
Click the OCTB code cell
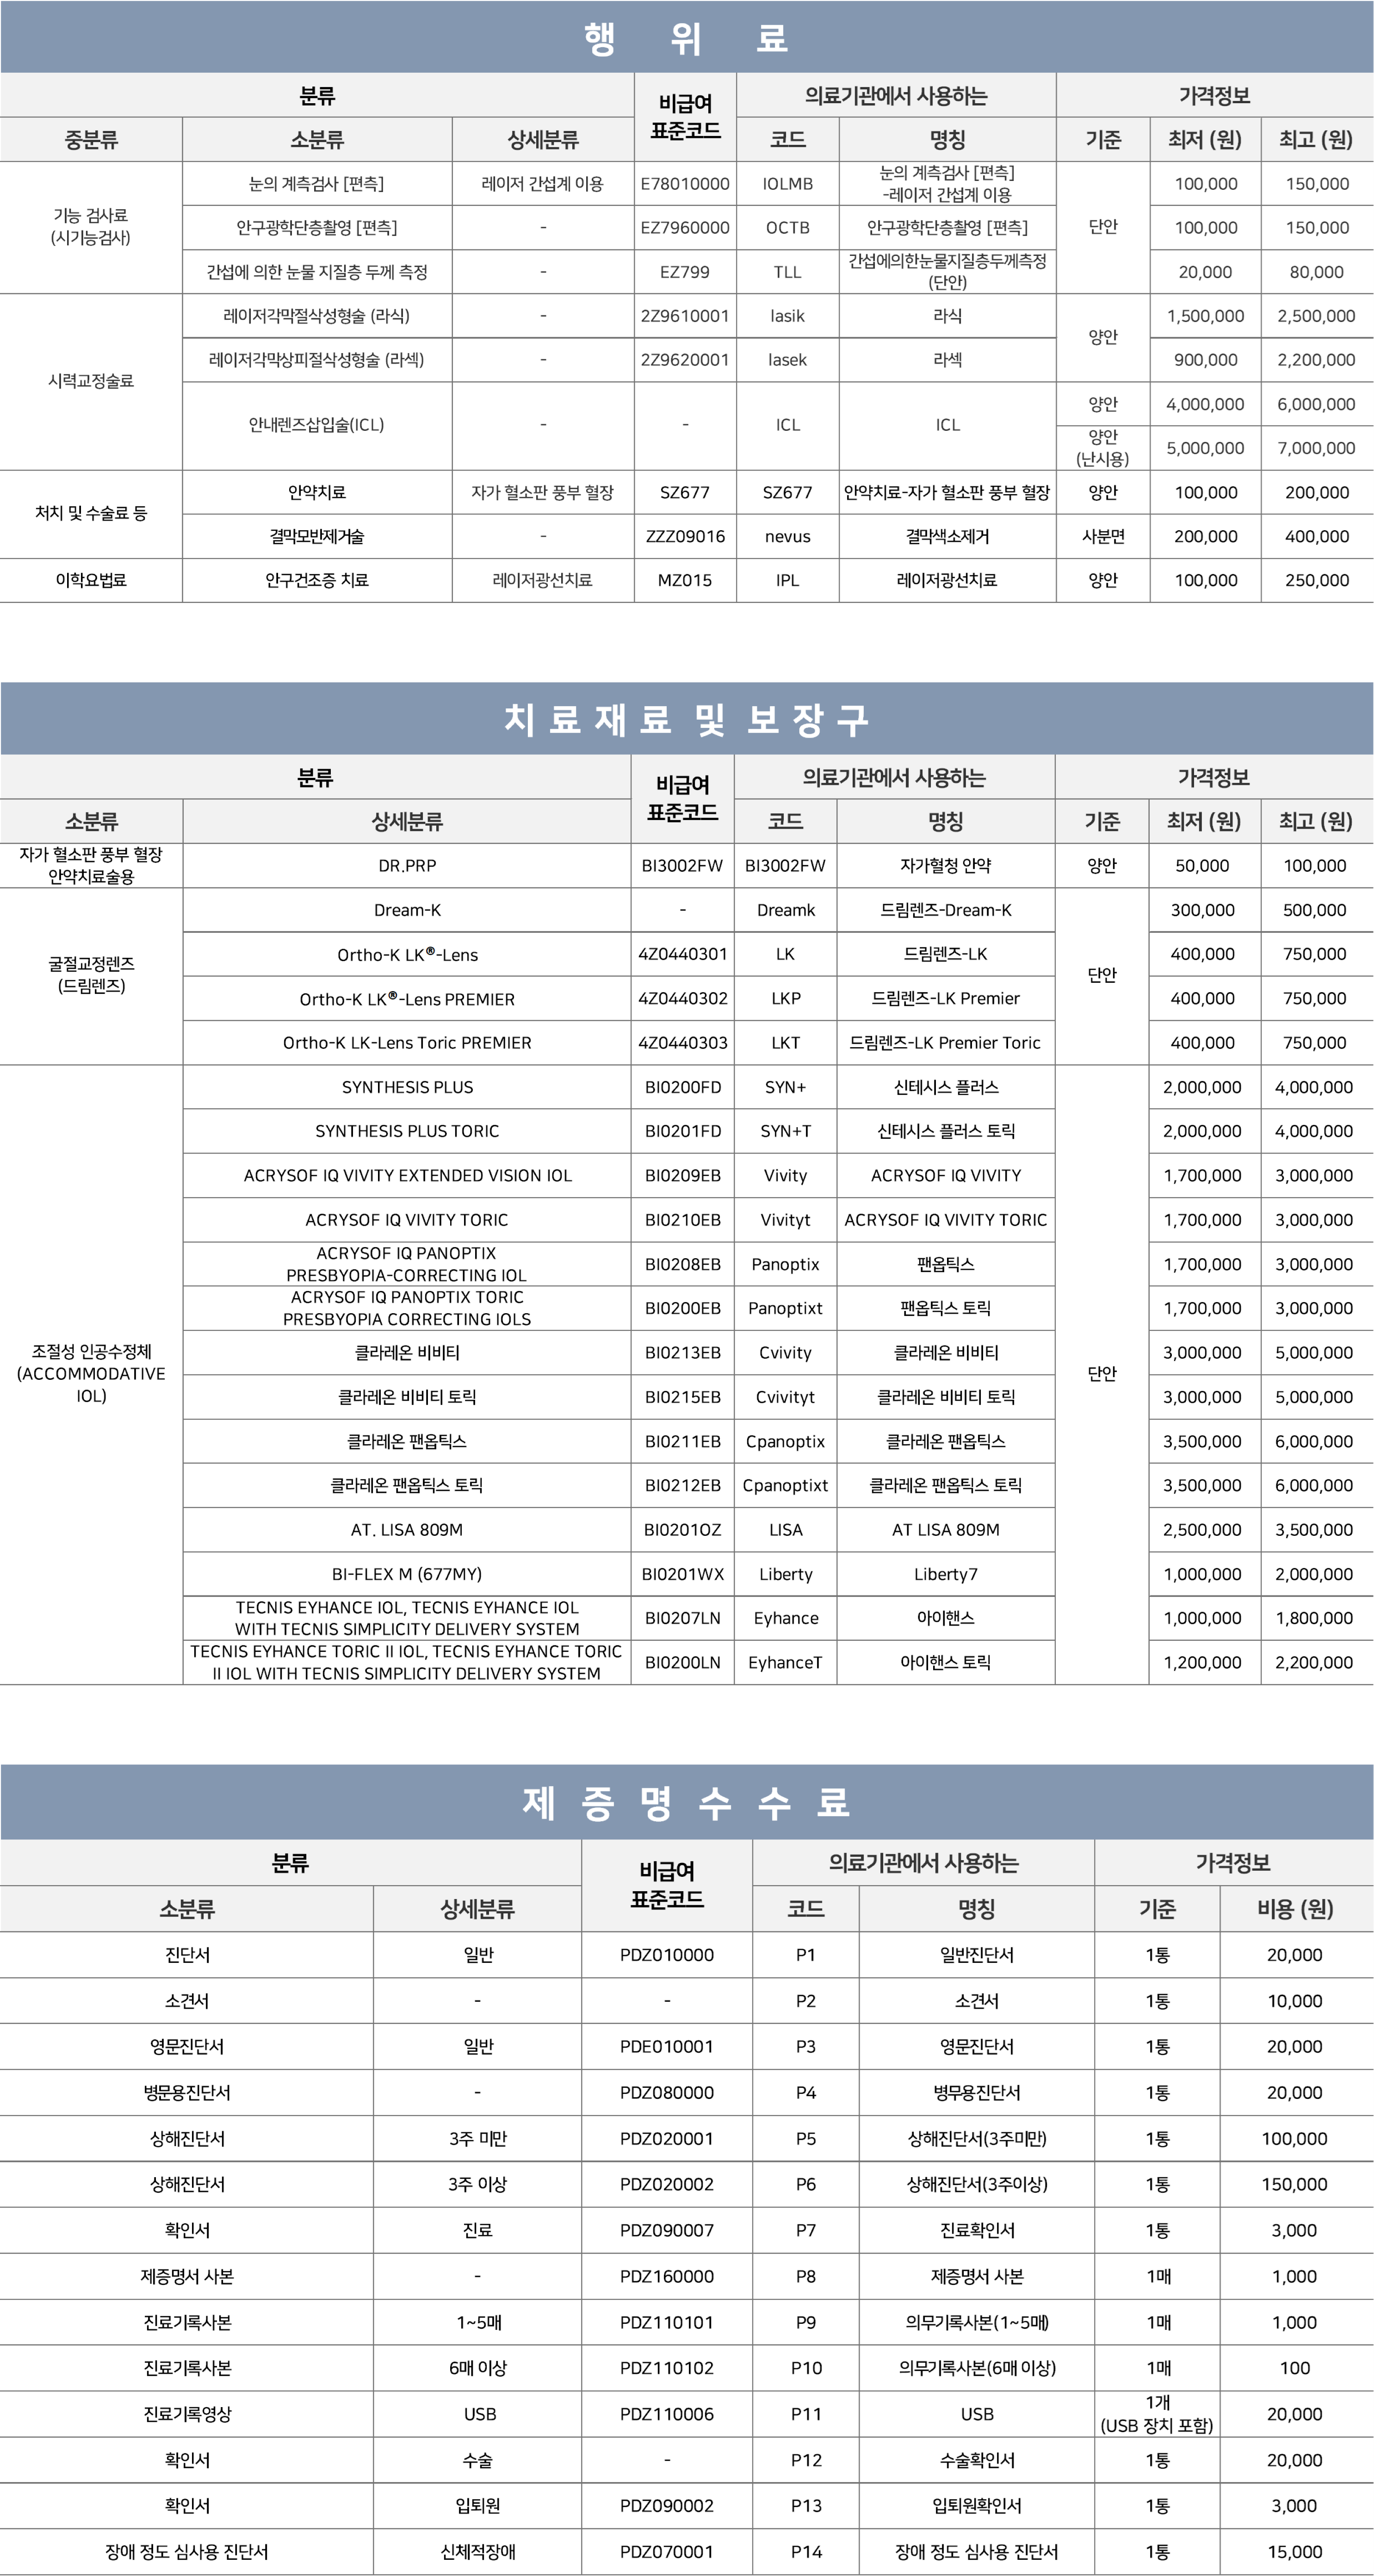coord(788,228)
